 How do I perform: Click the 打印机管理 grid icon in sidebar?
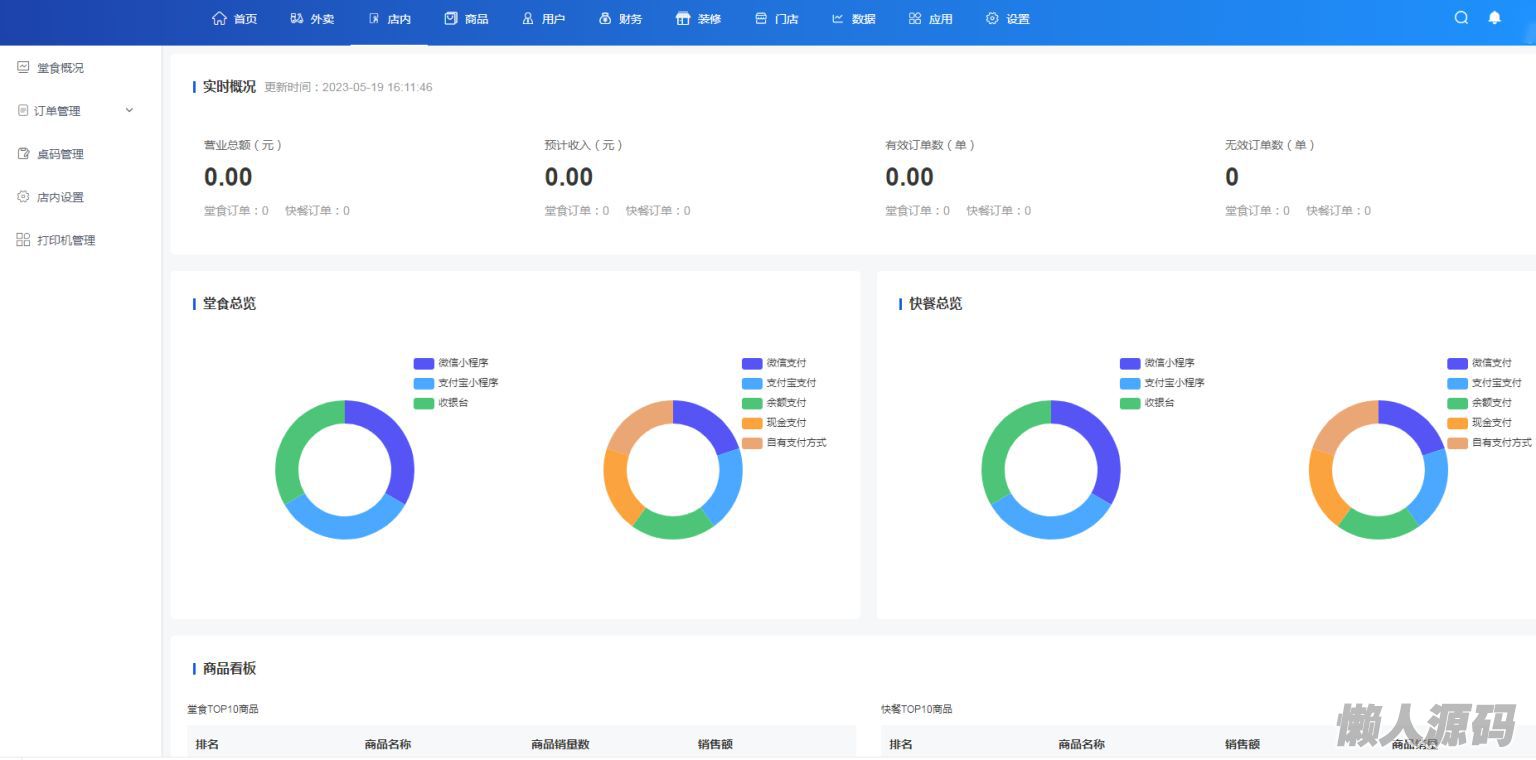coord(23,240)
